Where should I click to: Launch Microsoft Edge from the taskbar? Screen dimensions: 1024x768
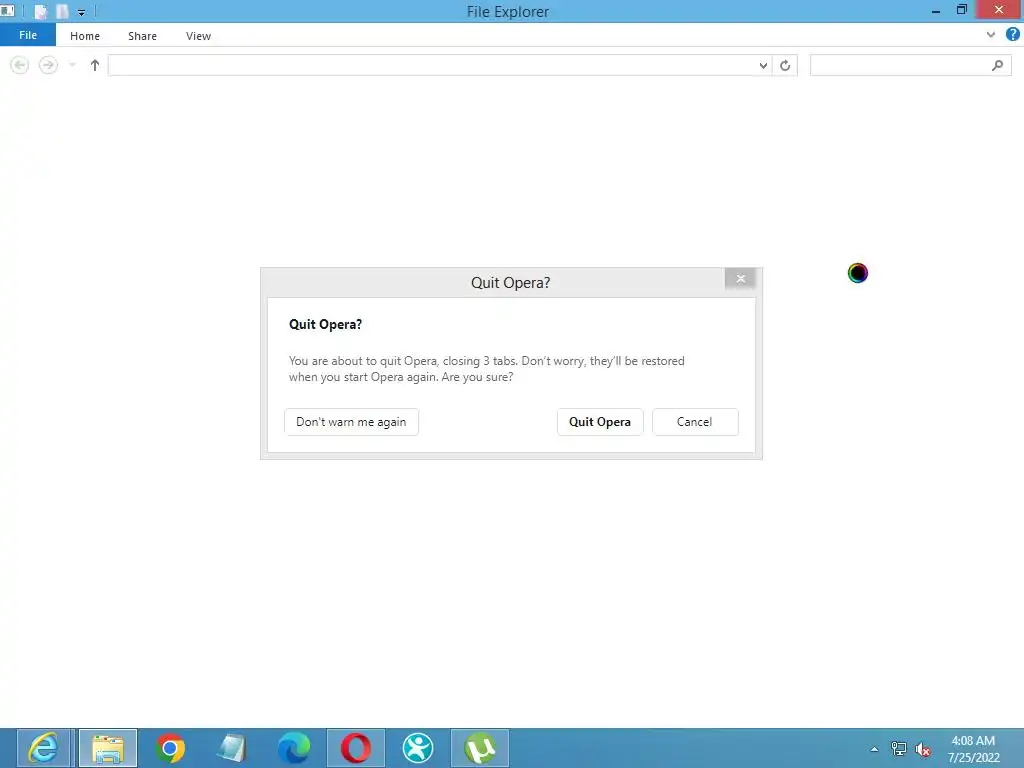(294, 748)
